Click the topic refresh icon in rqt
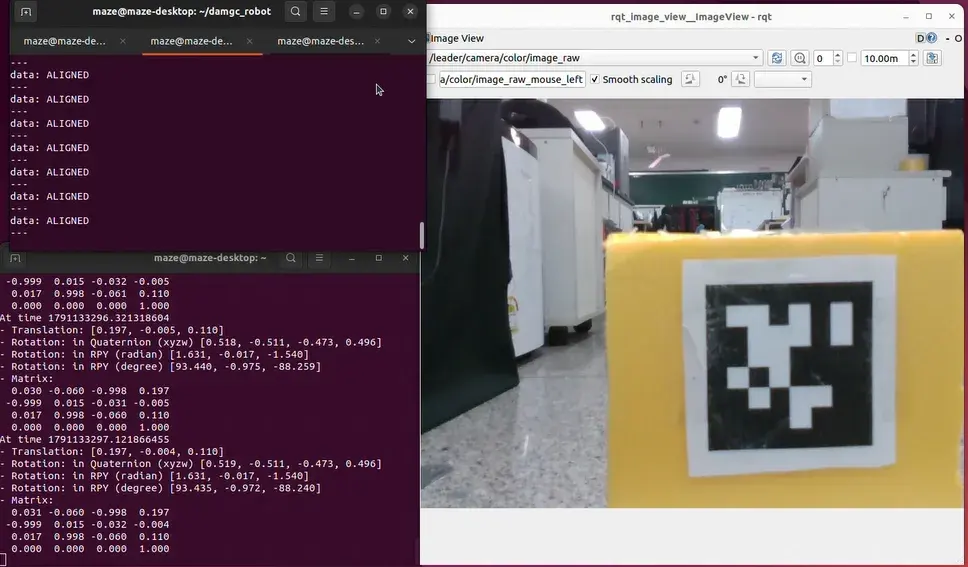The height and width of the screenshot is (567, 968). tap(777, 58)
